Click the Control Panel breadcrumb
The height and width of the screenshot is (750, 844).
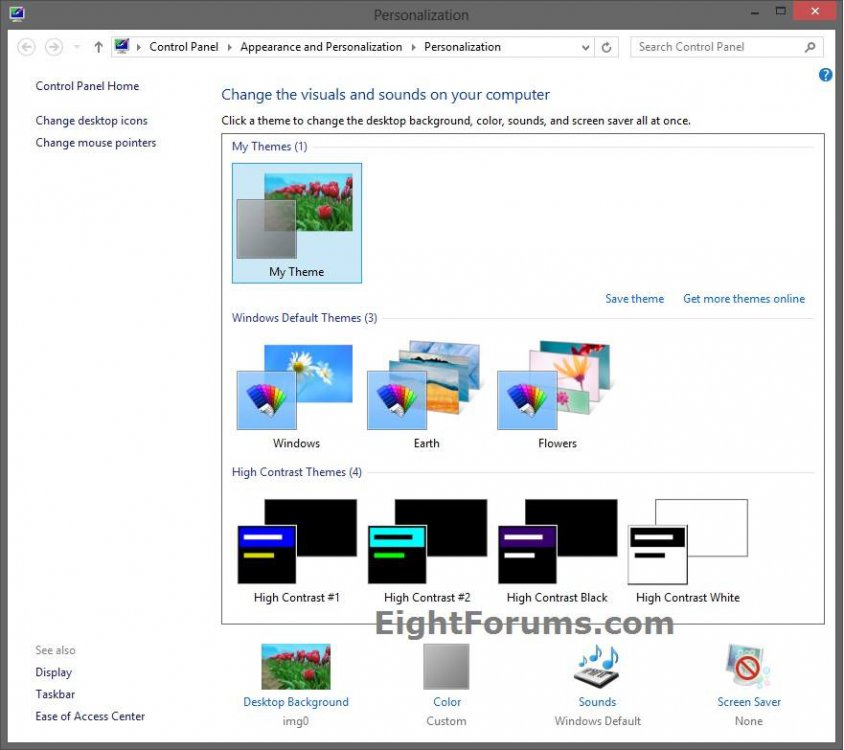point(183,46)
